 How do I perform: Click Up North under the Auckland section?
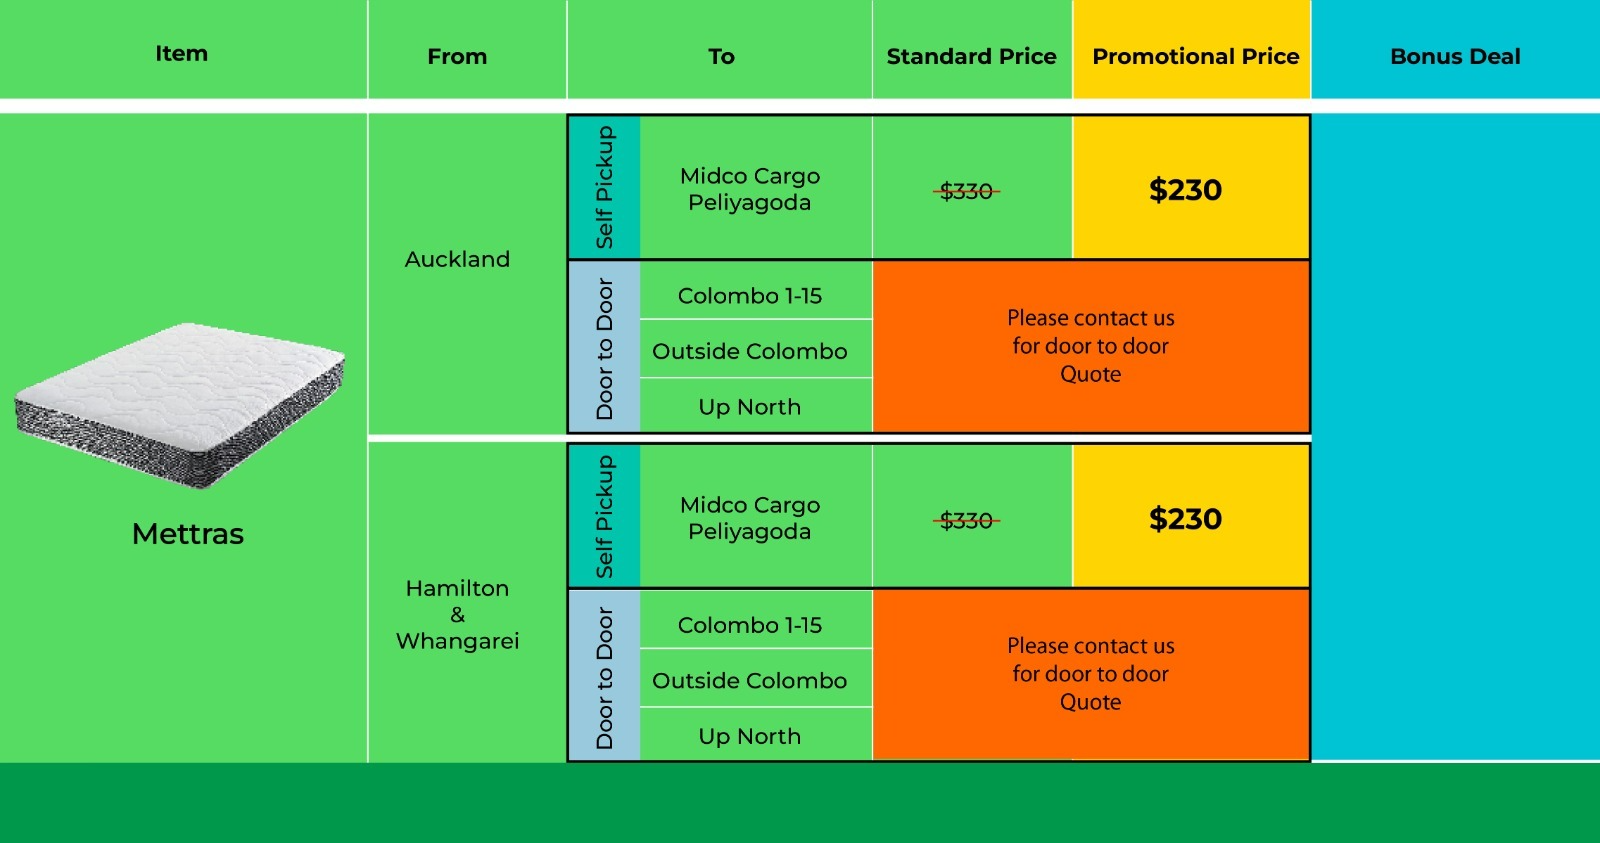pos(750,407)
